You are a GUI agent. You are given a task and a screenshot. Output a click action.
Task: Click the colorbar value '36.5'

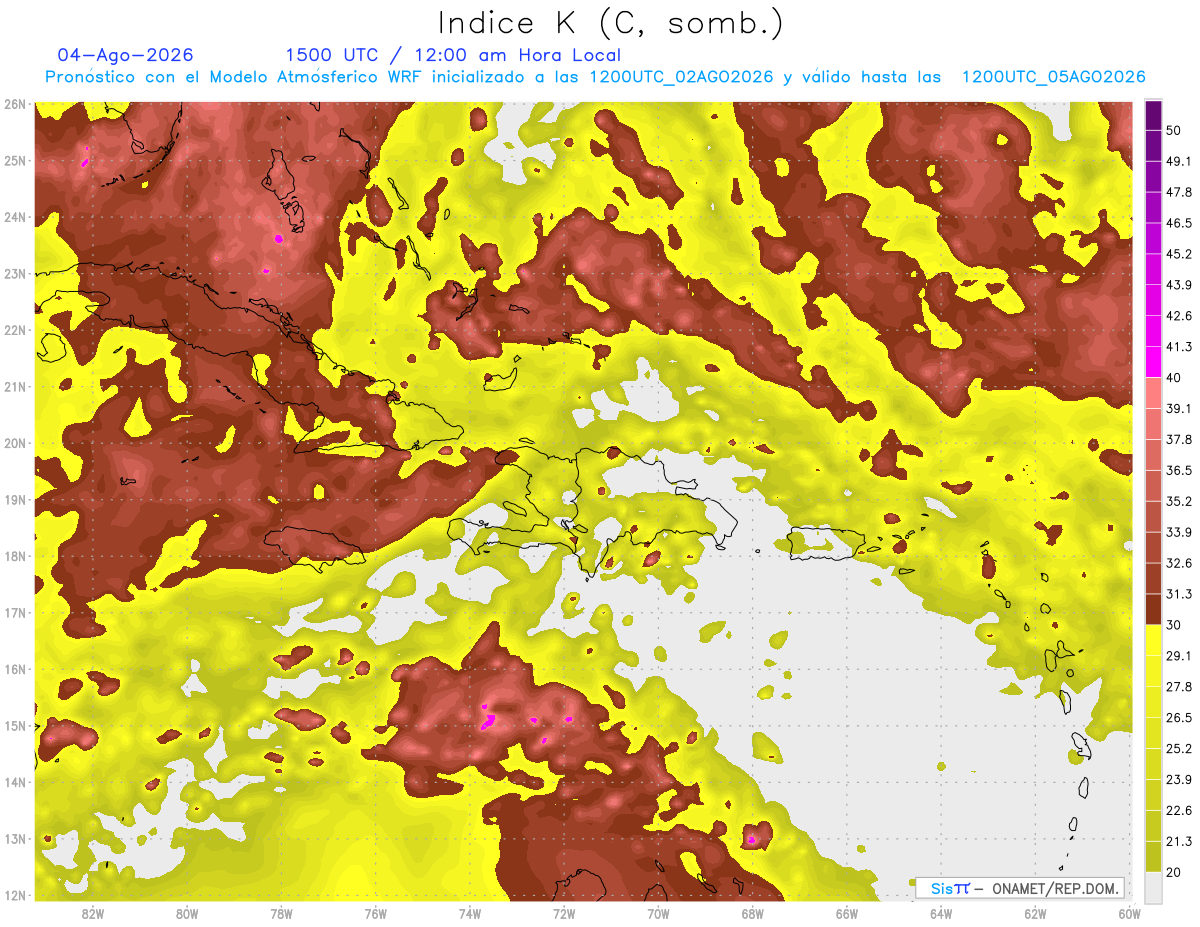point(1178,470)
